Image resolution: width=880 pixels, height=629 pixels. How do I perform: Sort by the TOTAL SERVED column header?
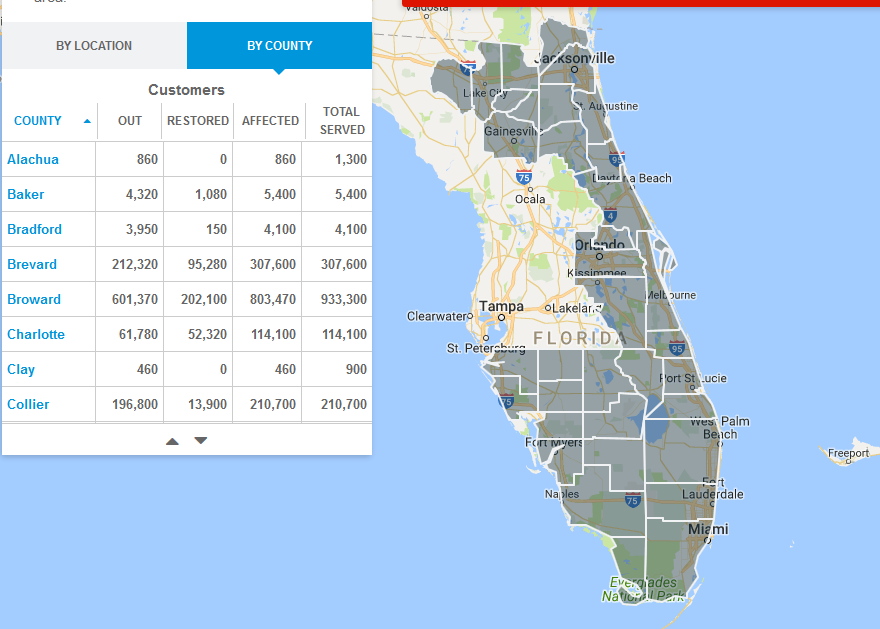pos(342,121)
